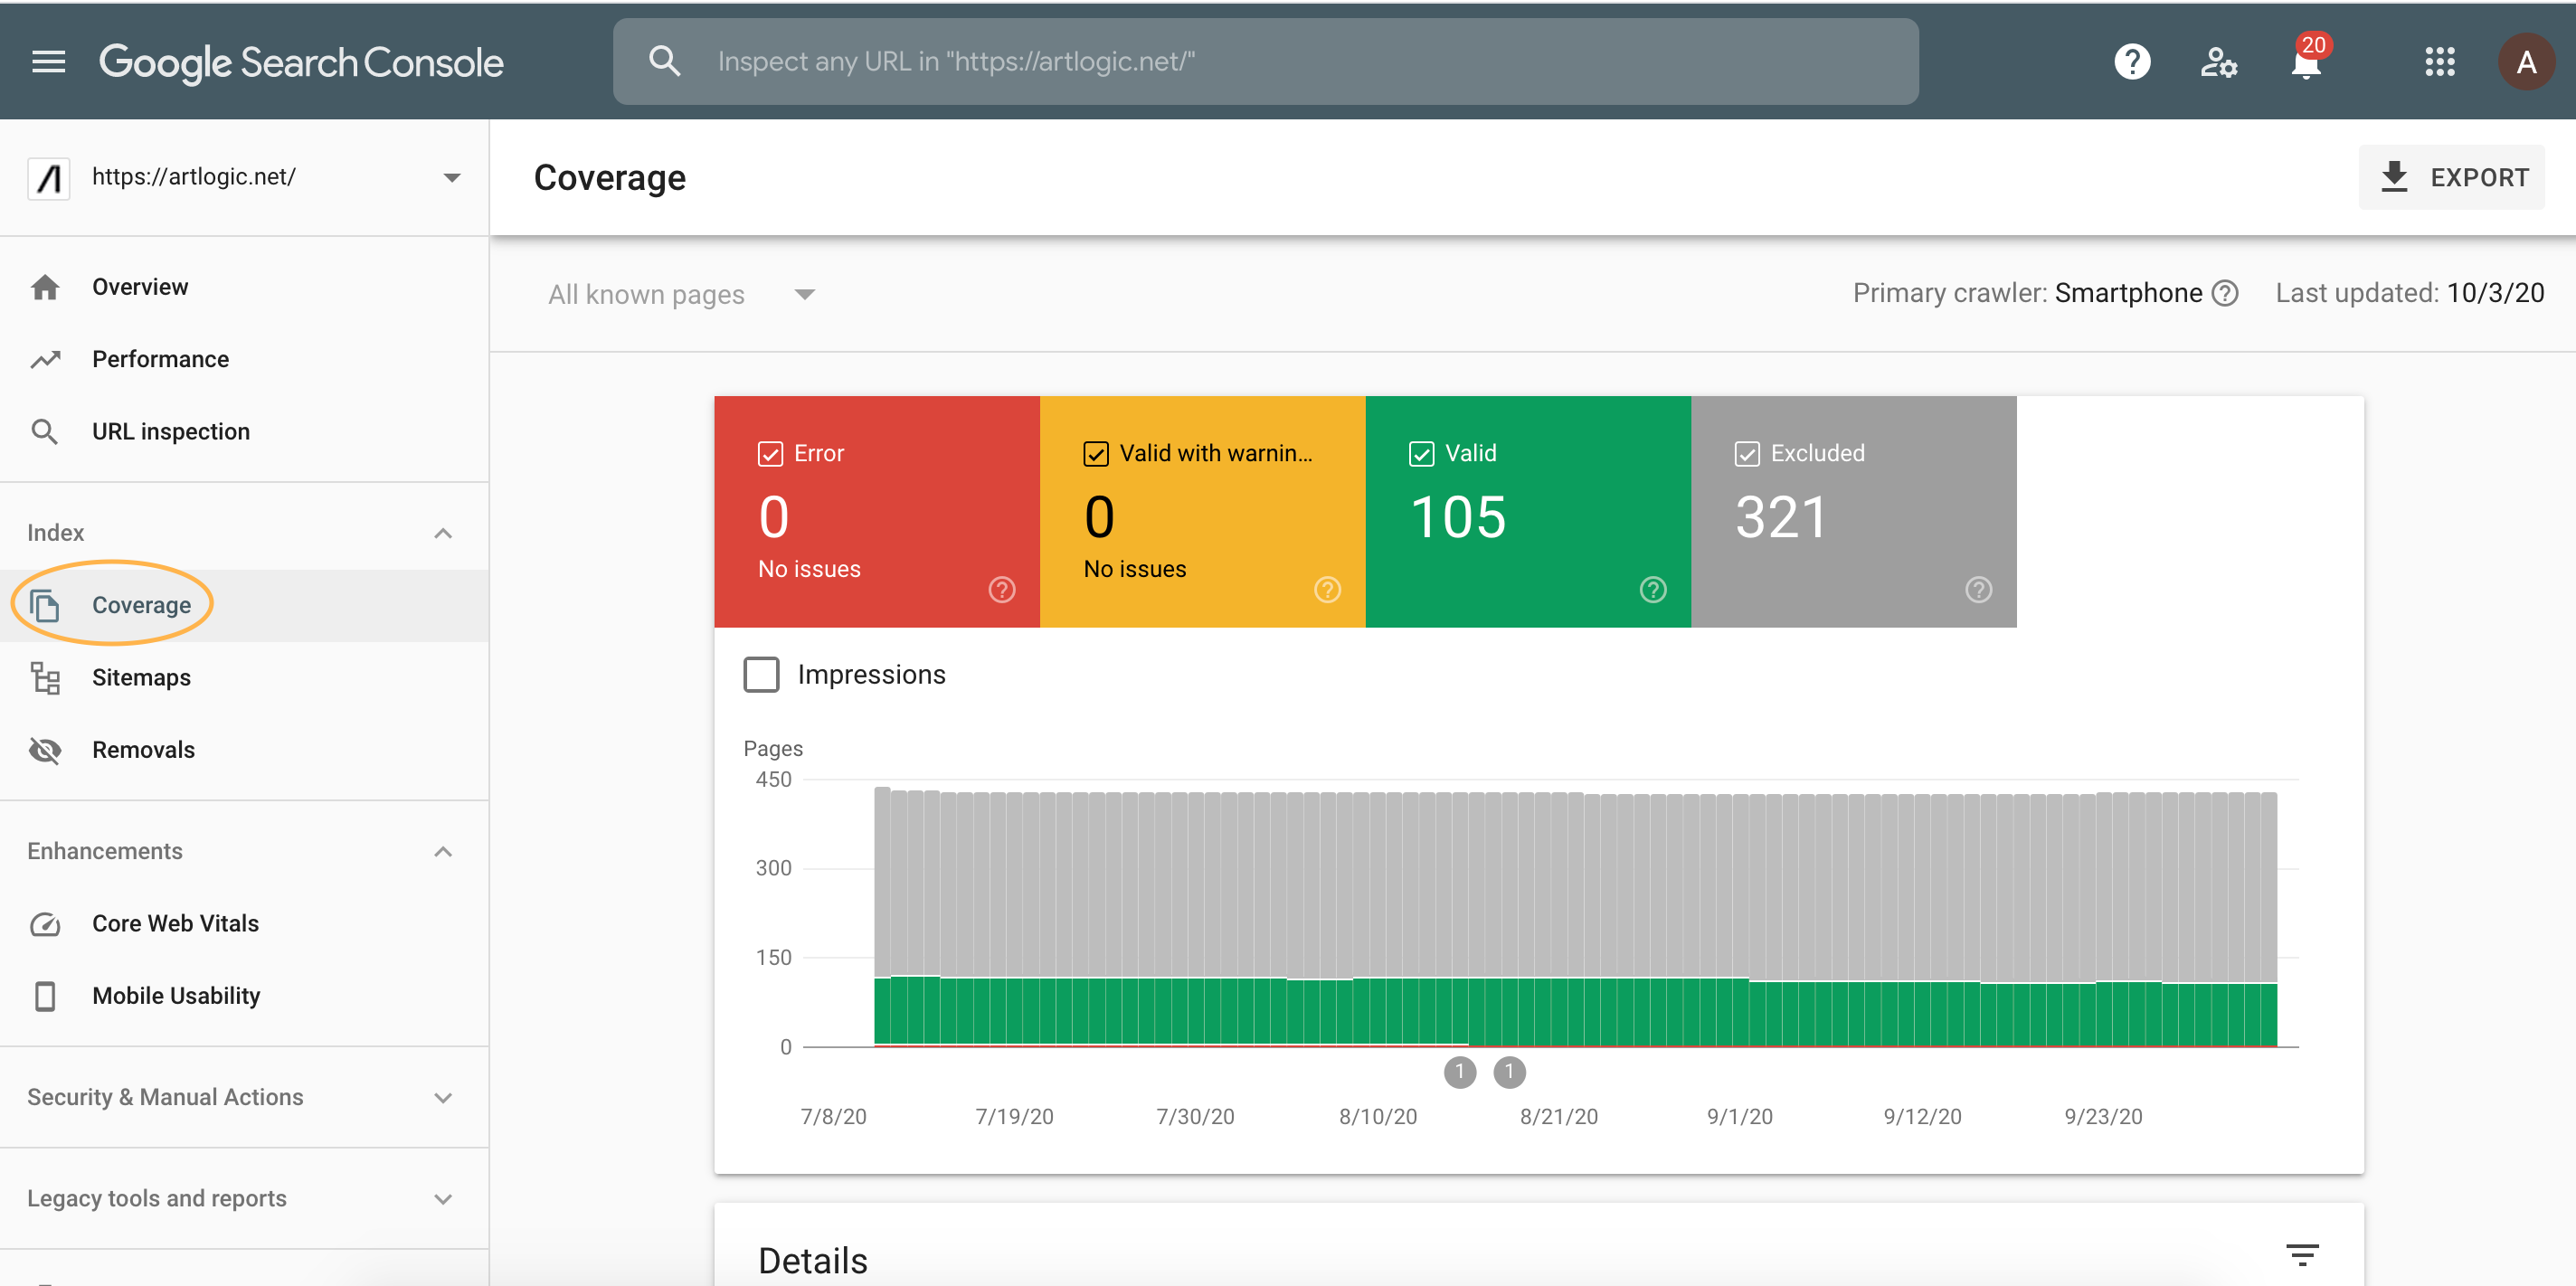Toggle the Error checkbox
2576x1286 pixels.
[x=770, y=454]
